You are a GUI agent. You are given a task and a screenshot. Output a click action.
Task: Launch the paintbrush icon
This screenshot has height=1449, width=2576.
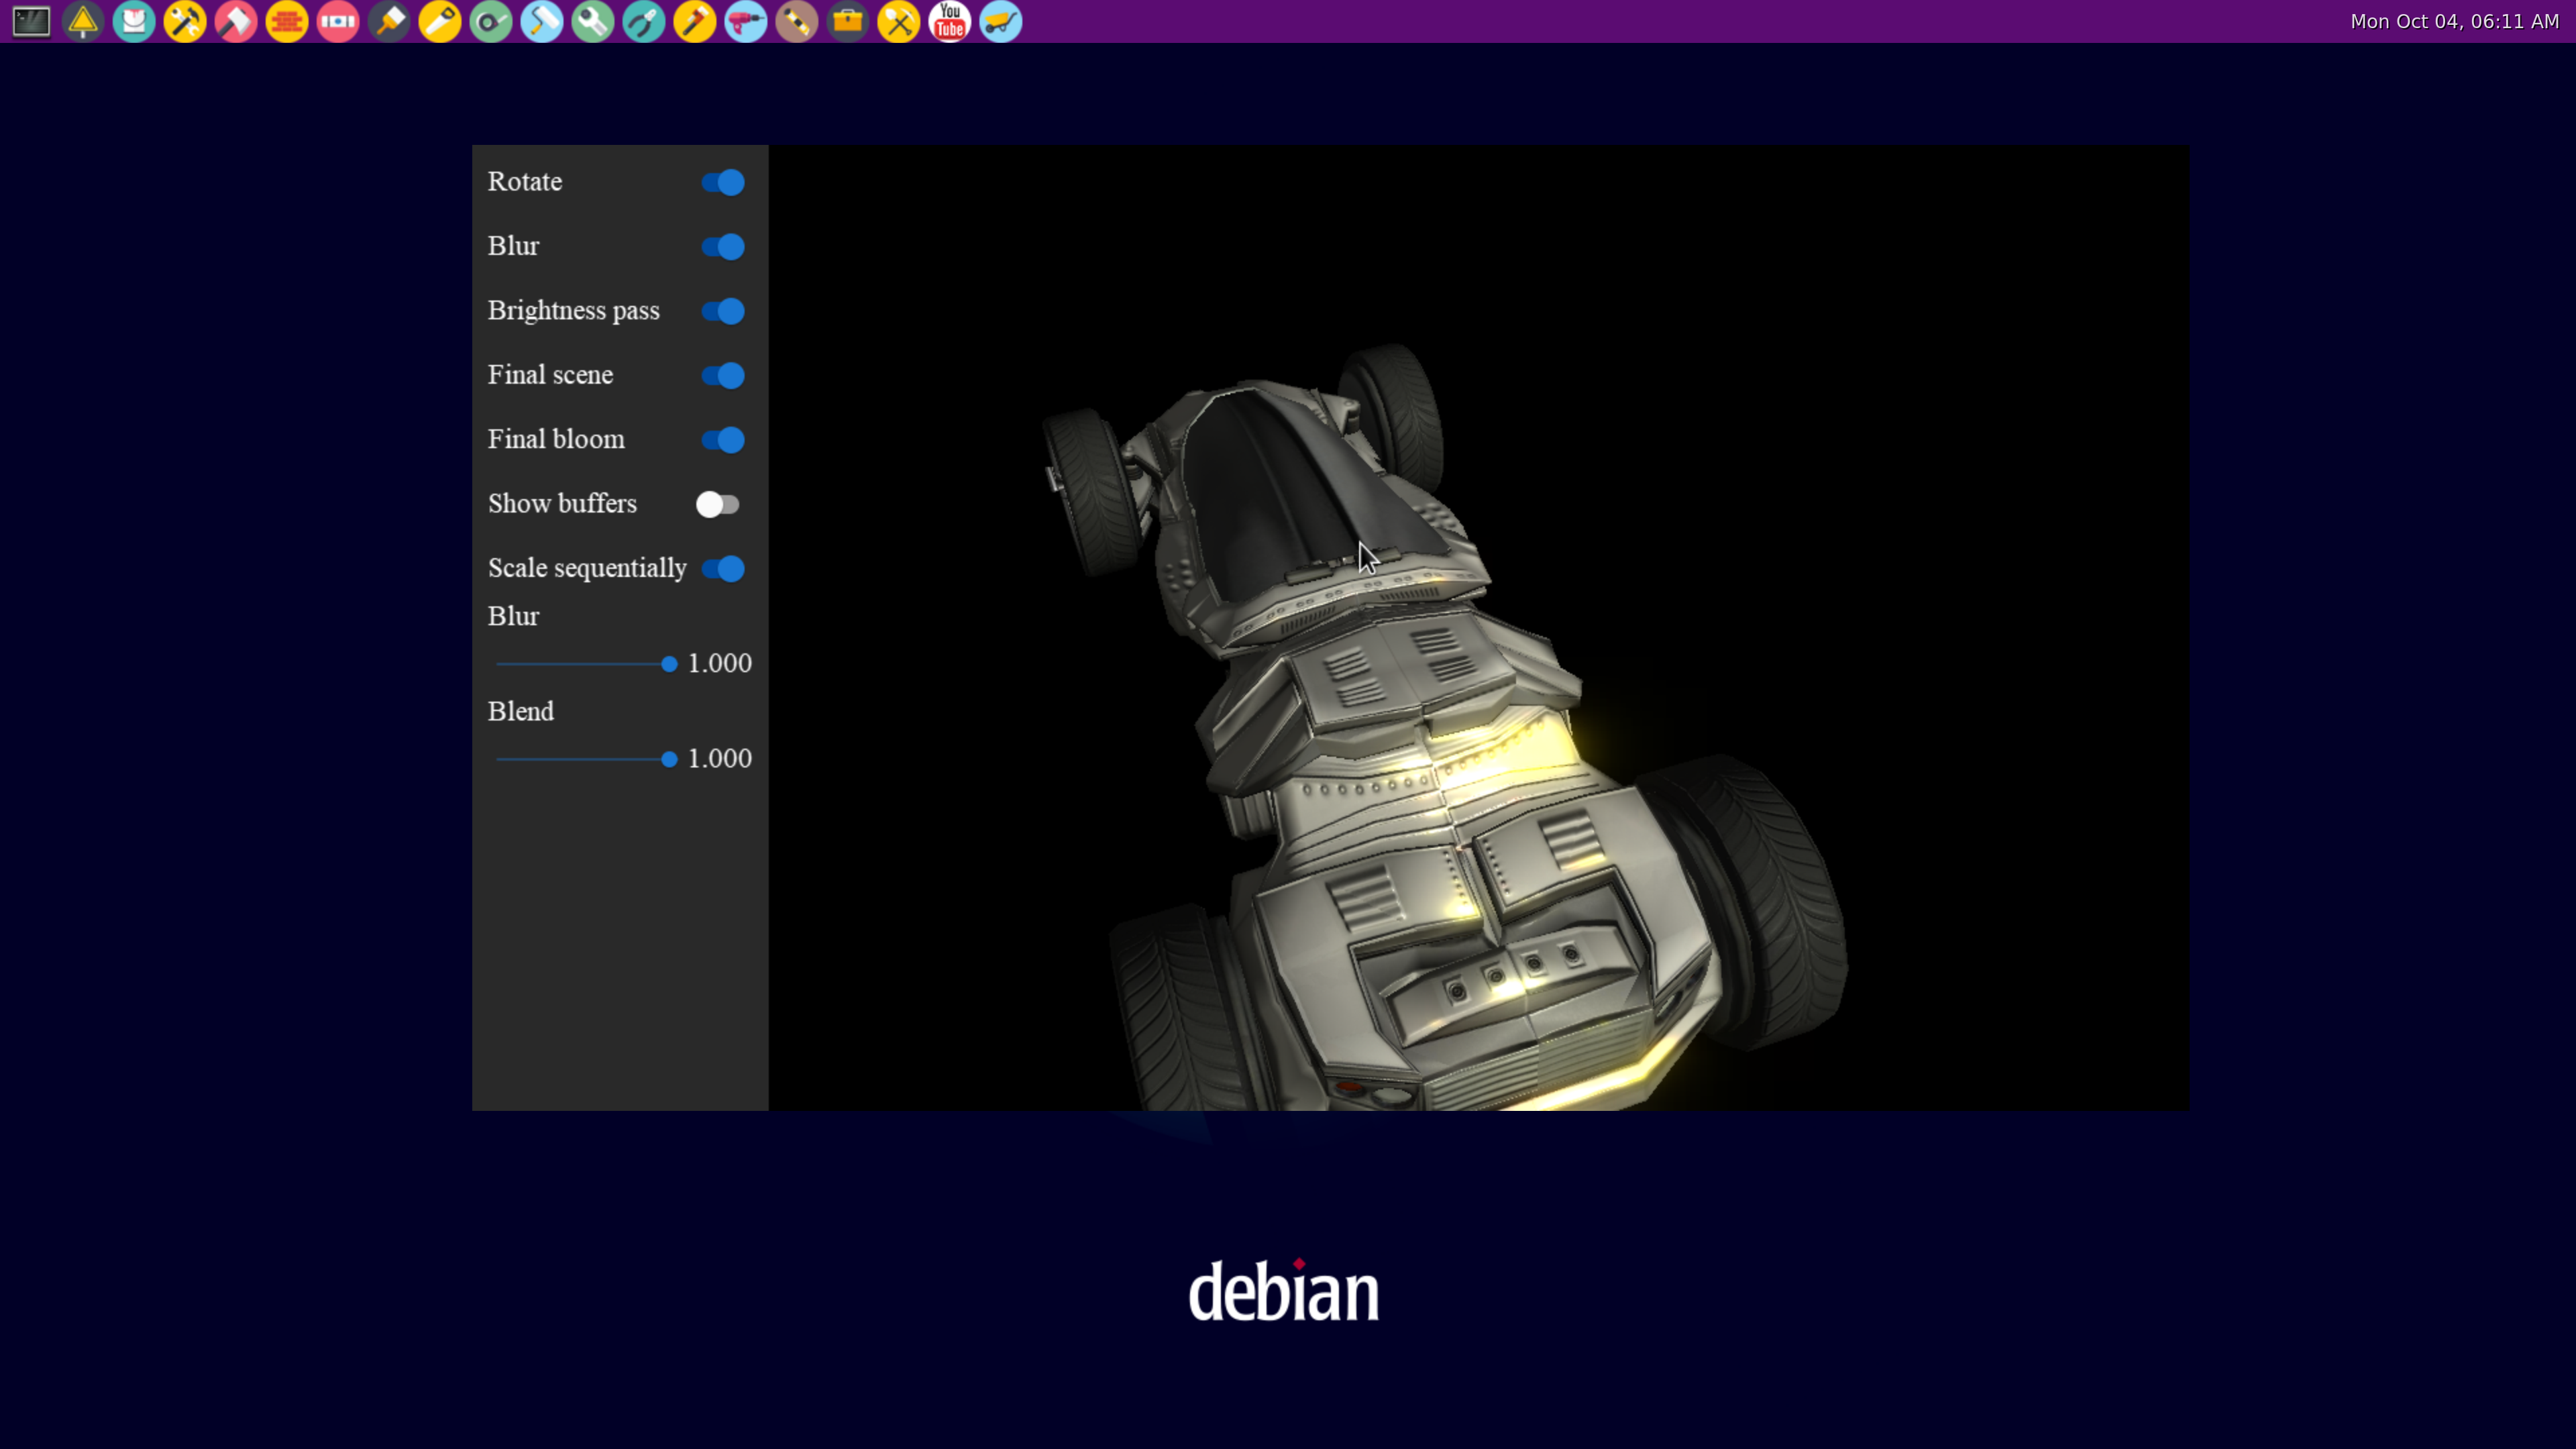click(389, 21)
